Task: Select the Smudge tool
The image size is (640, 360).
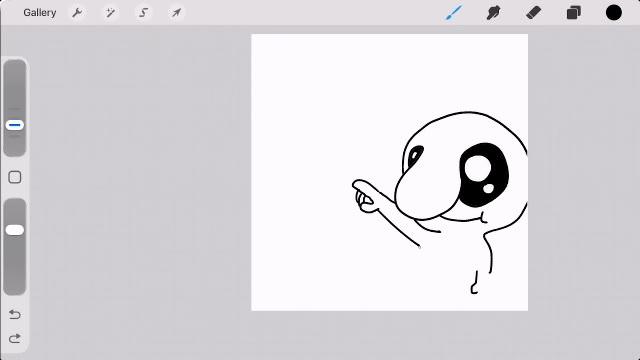Action: point(493,13)
